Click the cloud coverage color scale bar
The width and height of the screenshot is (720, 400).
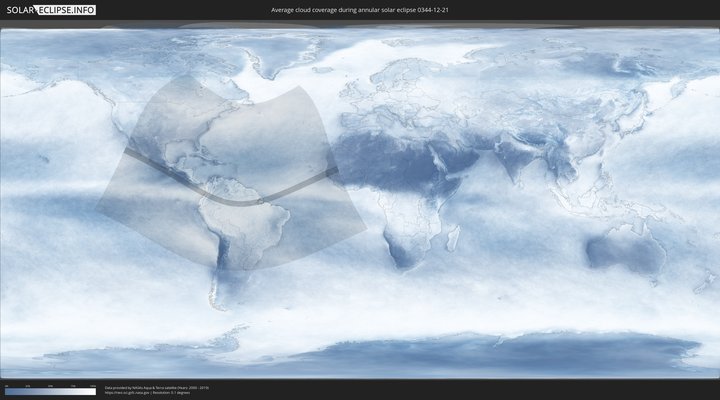(x=50, y=392)
